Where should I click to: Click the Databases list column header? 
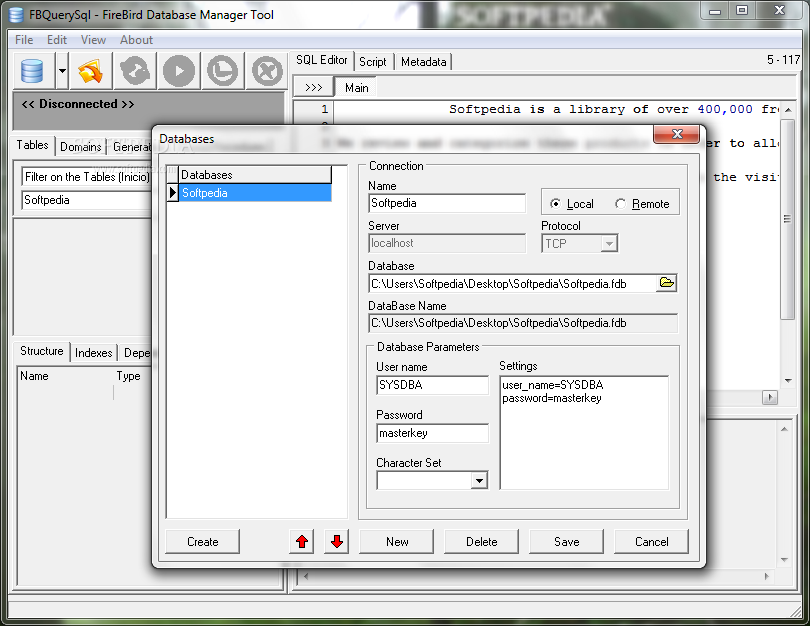coord(255,175)
